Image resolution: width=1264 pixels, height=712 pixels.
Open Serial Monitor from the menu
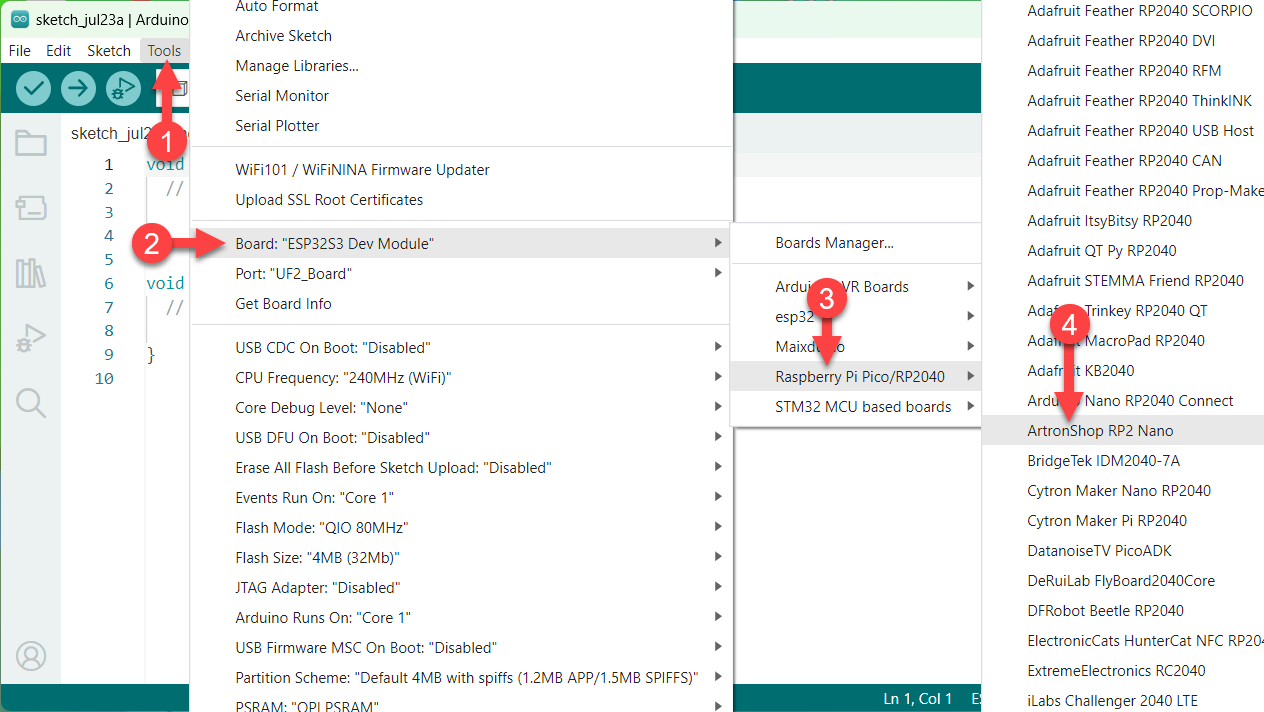[461, 96]
